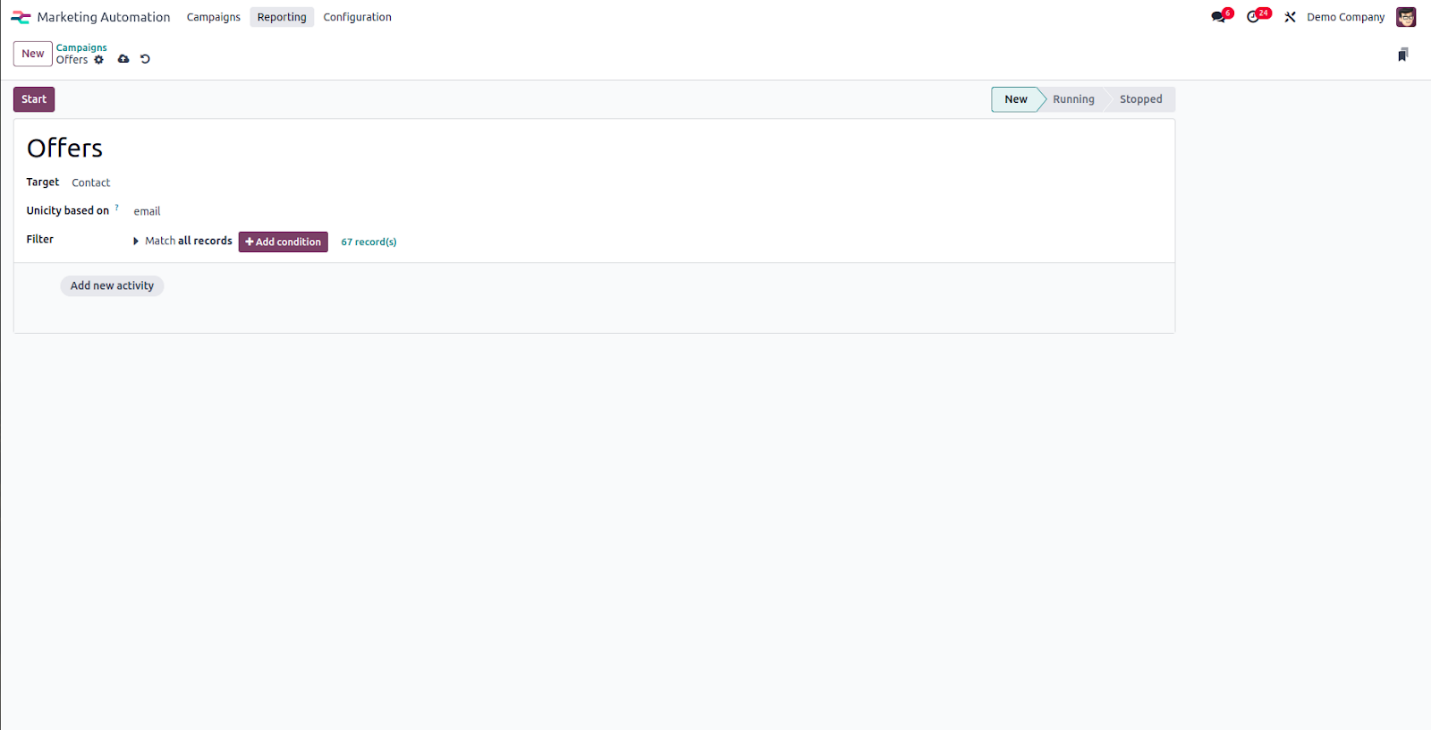
Task: Open the conversations messages icon
Action: point(1218,17)
